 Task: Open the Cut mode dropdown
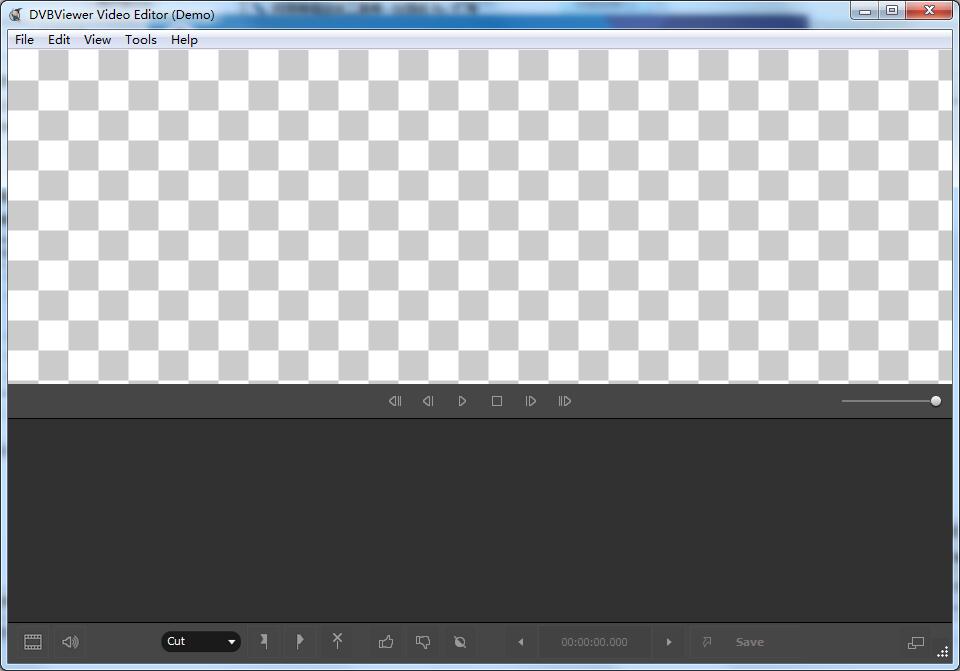tap(200, 641)
